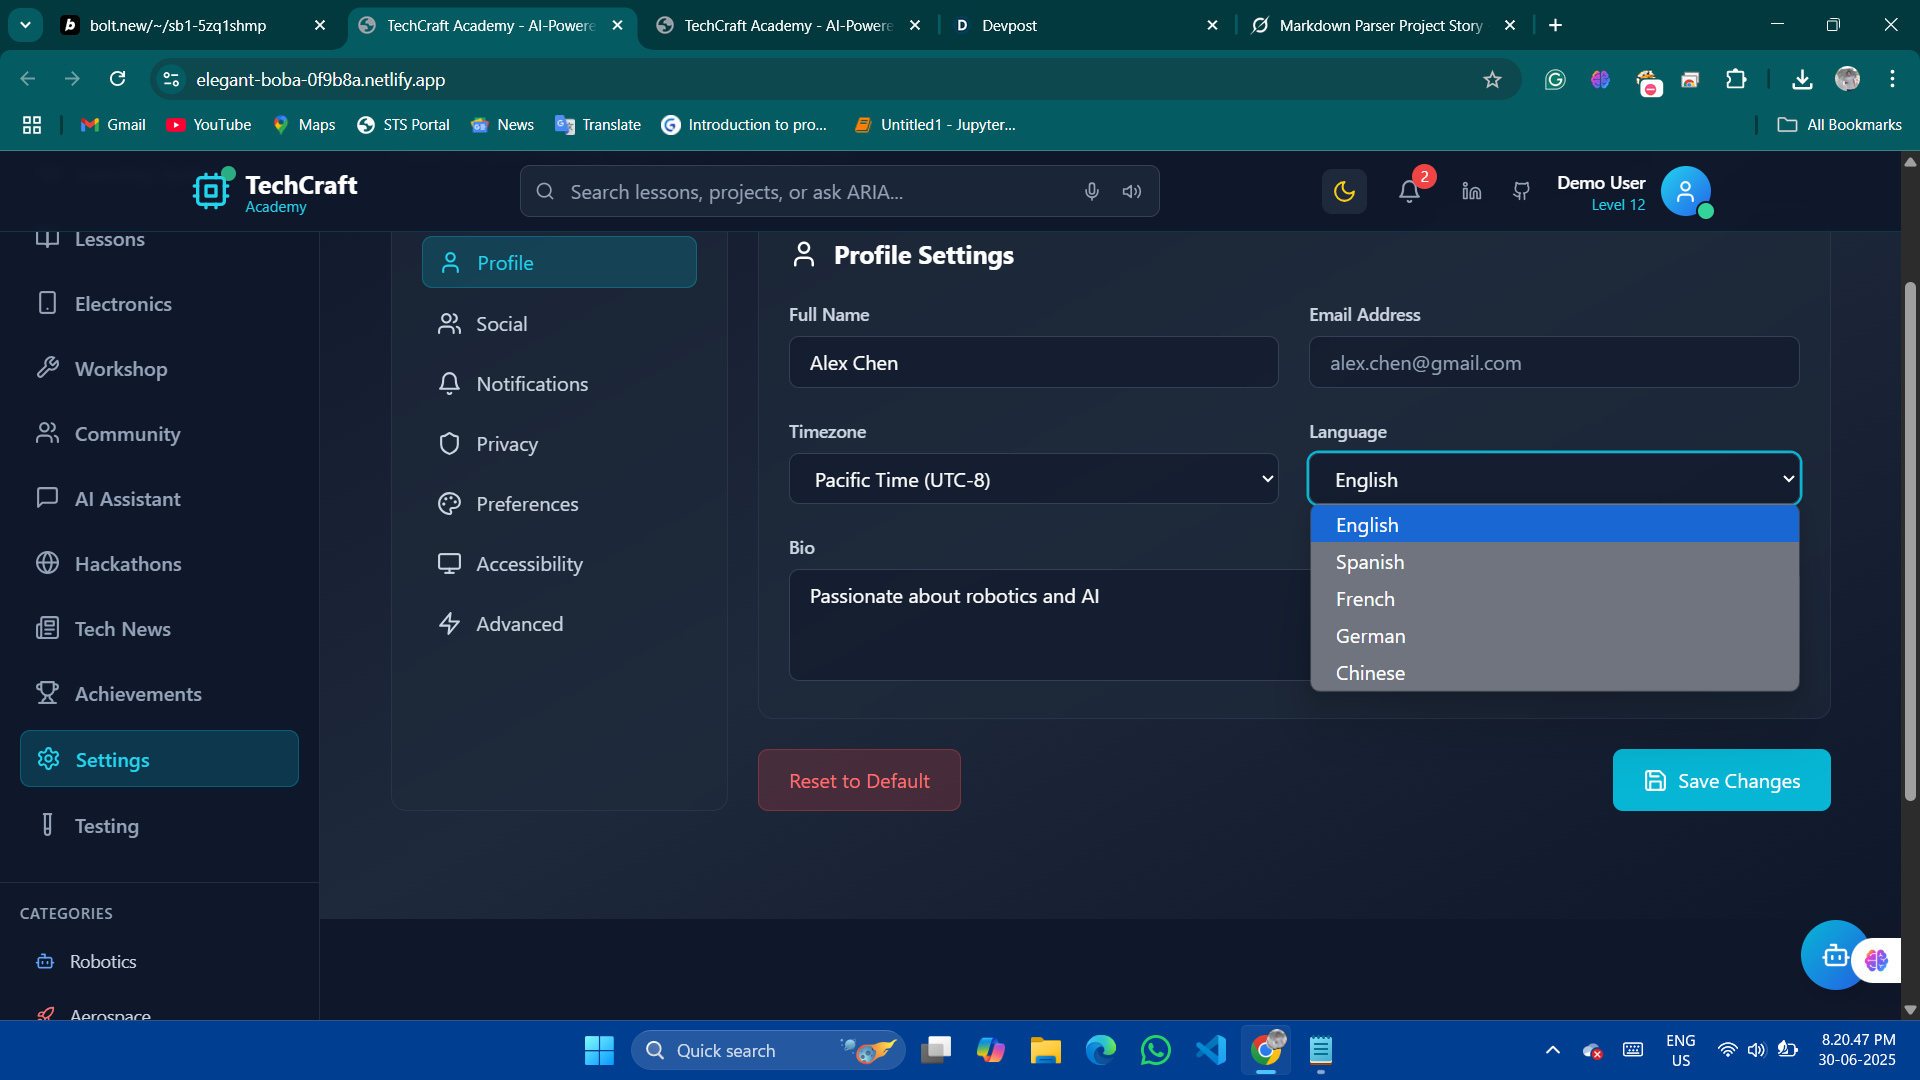The image size is (1920, 1080).
Task: Open notifications bell icon
Action: pyautogui.click(x=1409, y=192)
